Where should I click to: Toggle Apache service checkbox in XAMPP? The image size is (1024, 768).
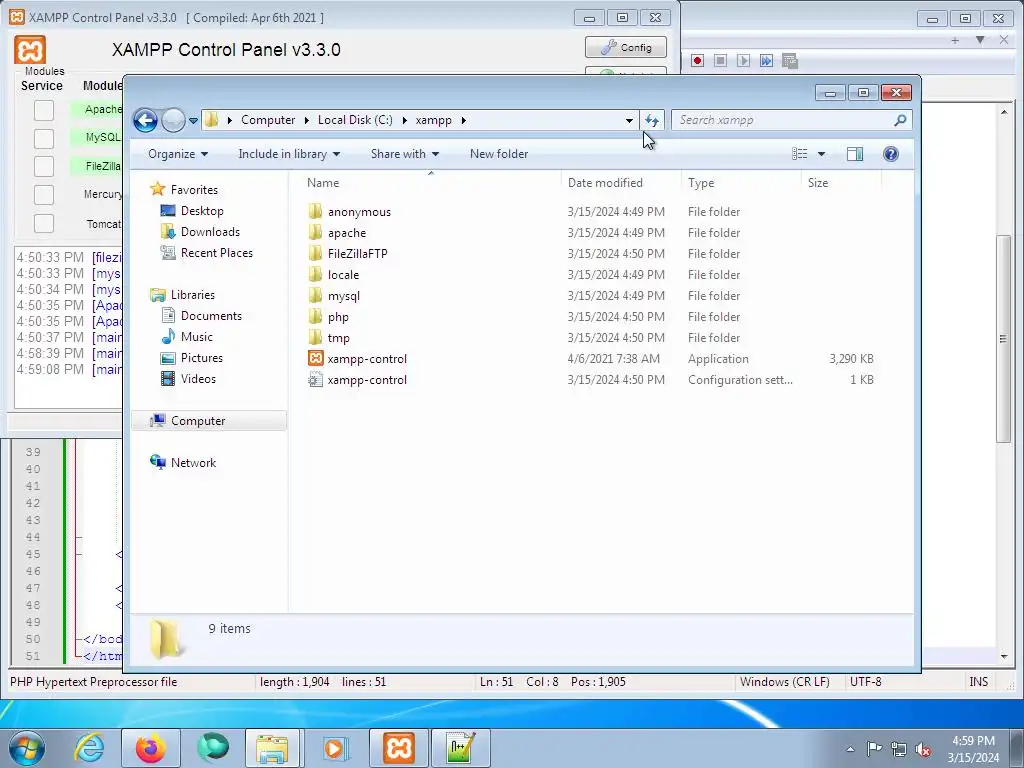(x=44, y=110)
